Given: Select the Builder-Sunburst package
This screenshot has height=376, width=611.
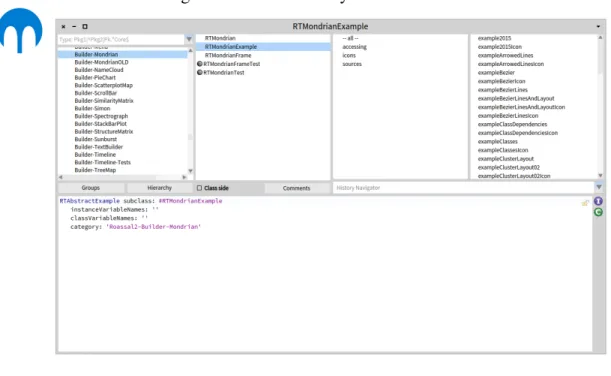Looking at the screenshot, I should [96, 139].
